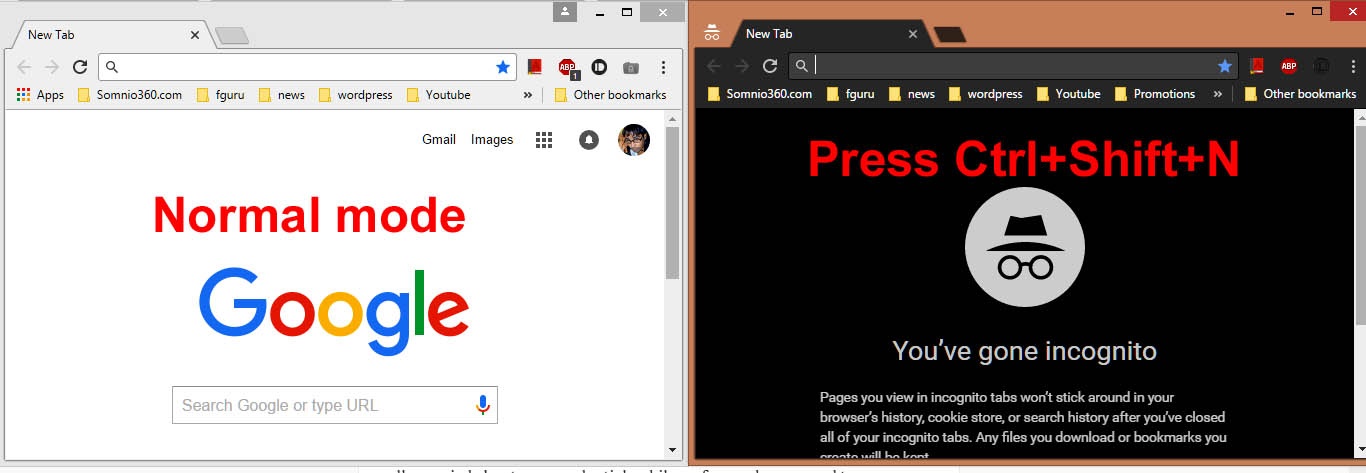Screen dimensions: 1366x473
Task: Open news bookmark folder in normal window
Action: click(x=282, y=95)
